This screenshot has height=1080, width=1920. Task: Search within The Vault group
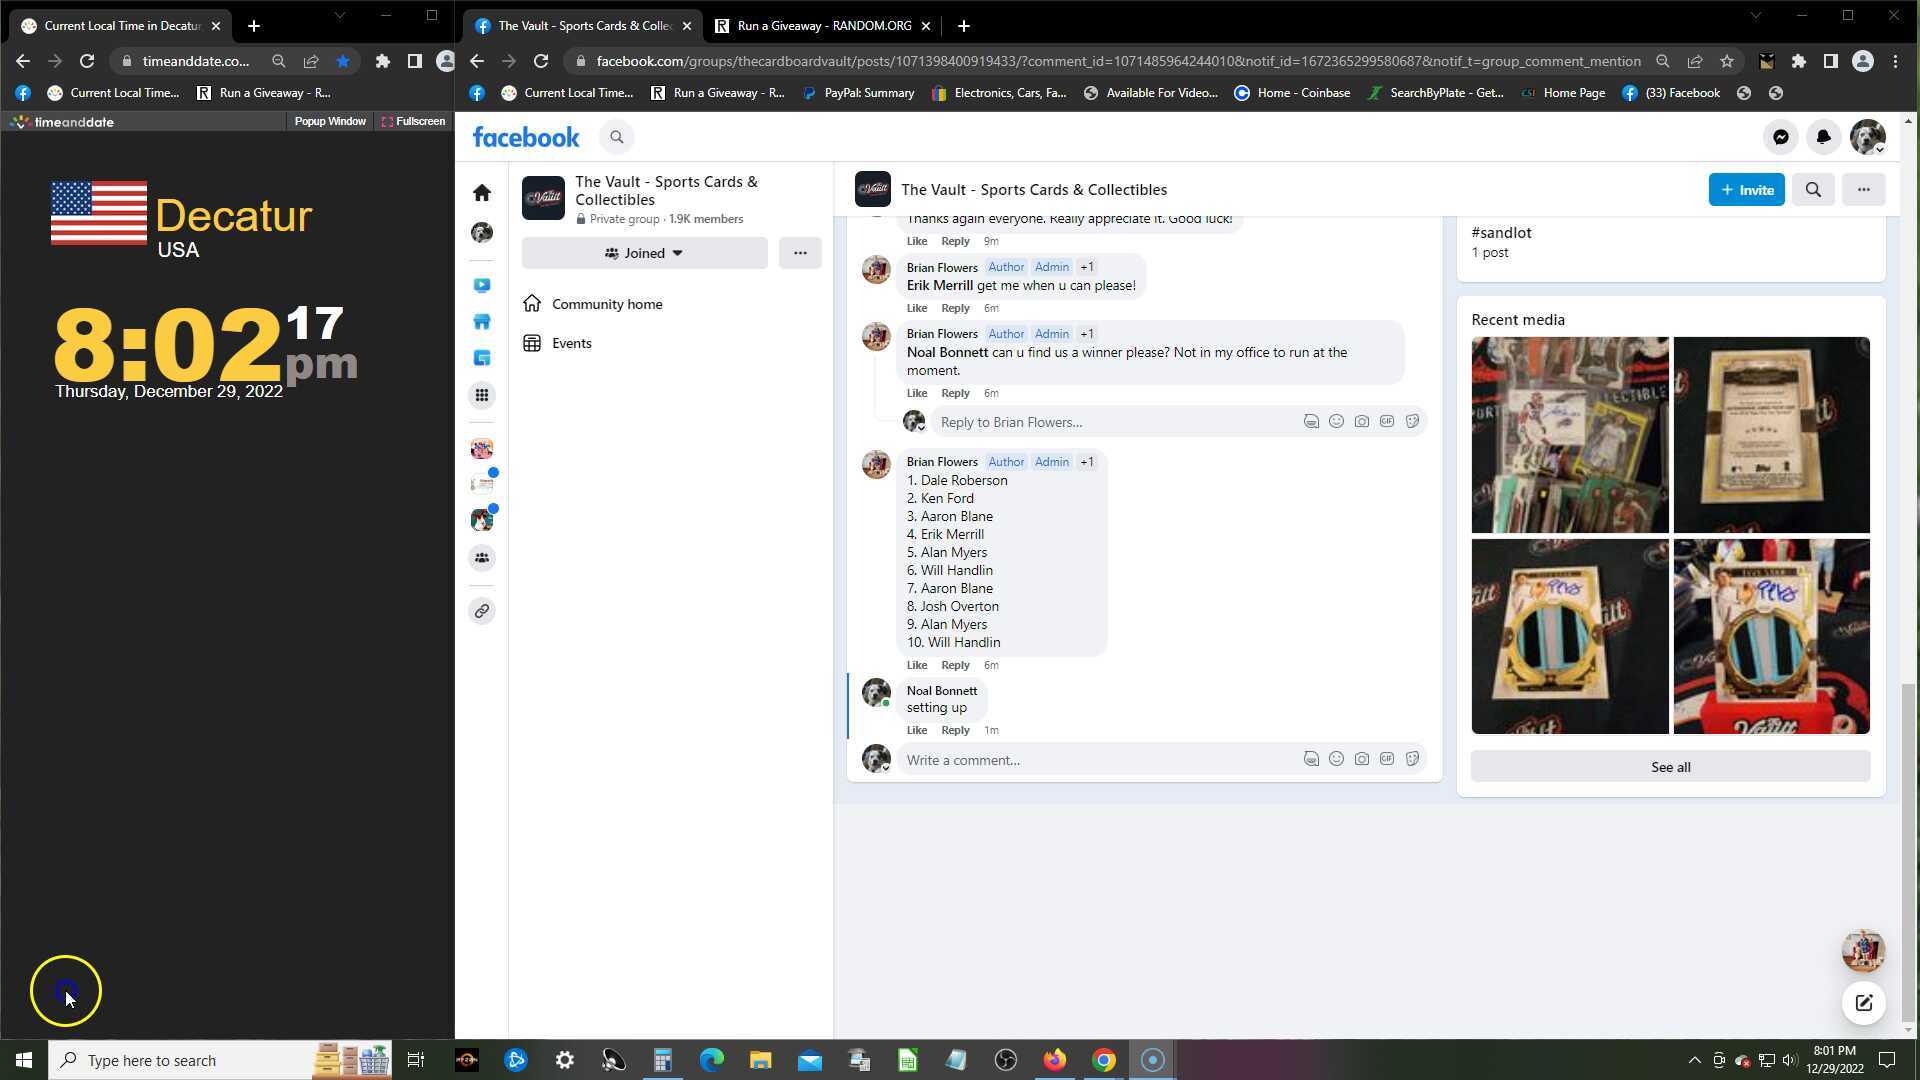click(1813, 190)
